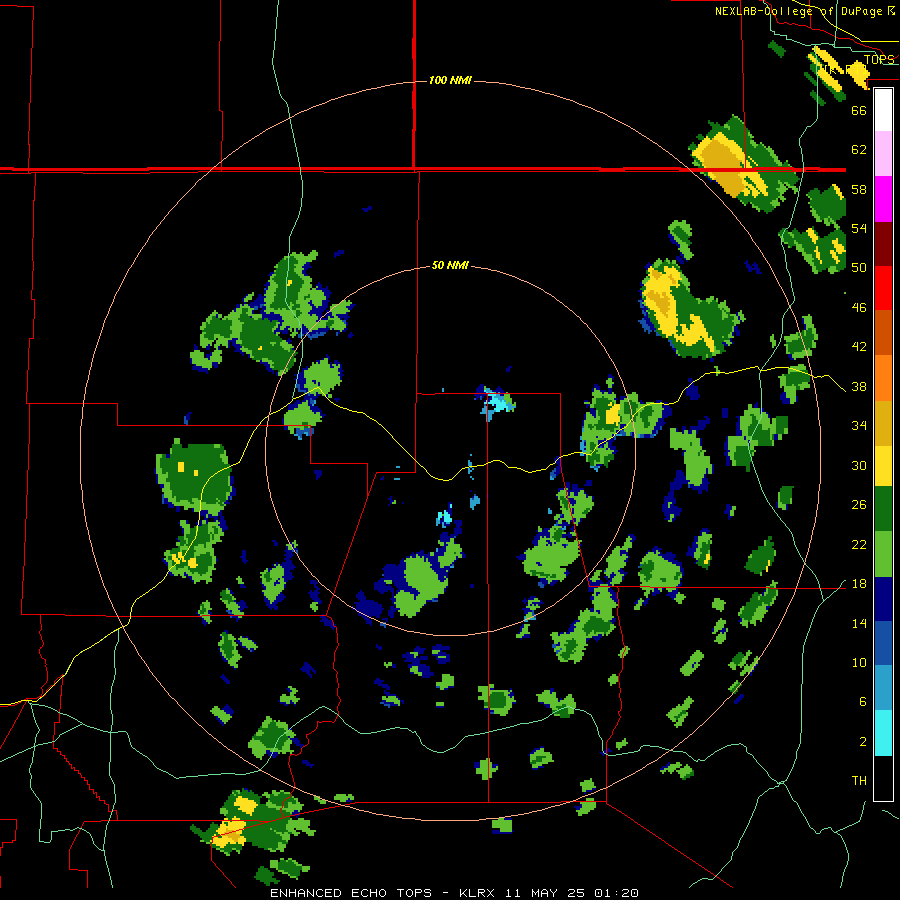Click the 100 NMI range ring label

click(450, 80)
